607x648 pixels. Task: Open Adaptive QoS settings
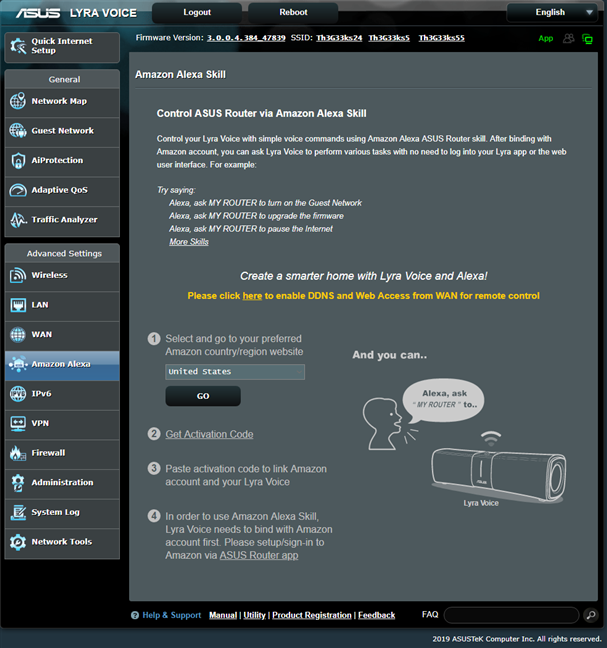[62, 191]
